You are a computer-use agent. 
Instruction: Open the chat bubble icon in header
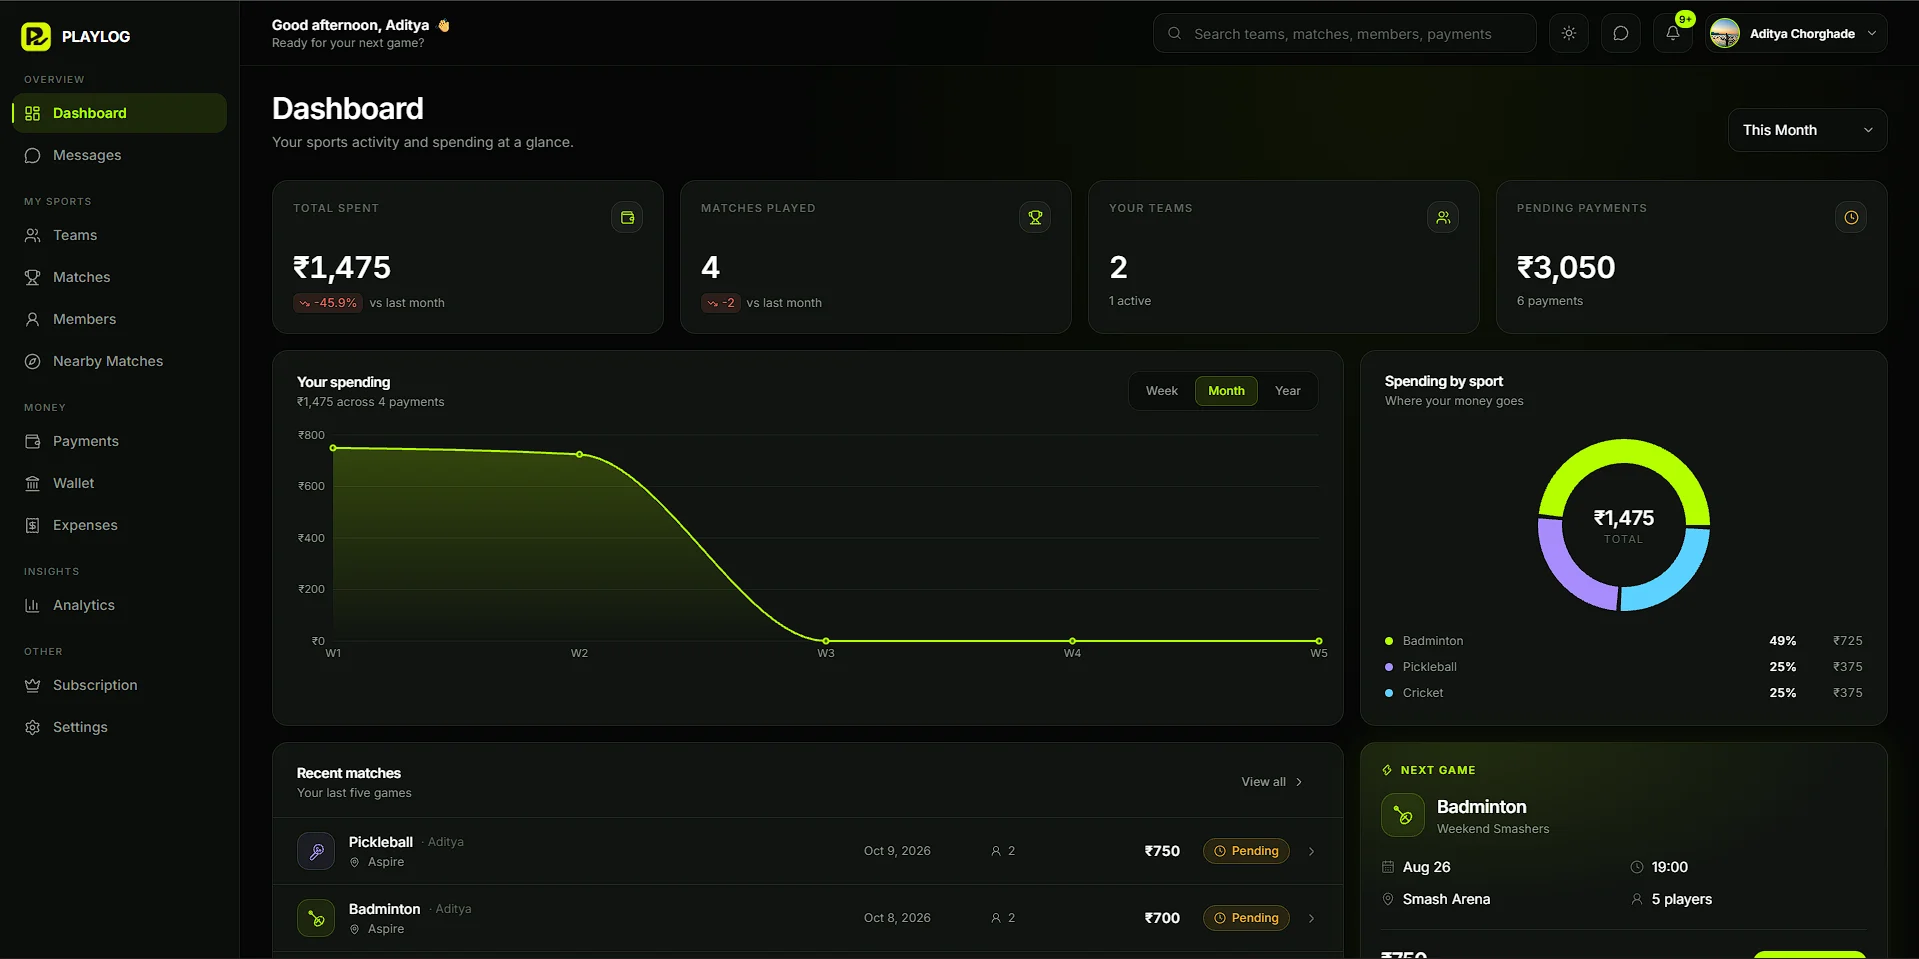pyautogui.click(x=1621, y=33)
